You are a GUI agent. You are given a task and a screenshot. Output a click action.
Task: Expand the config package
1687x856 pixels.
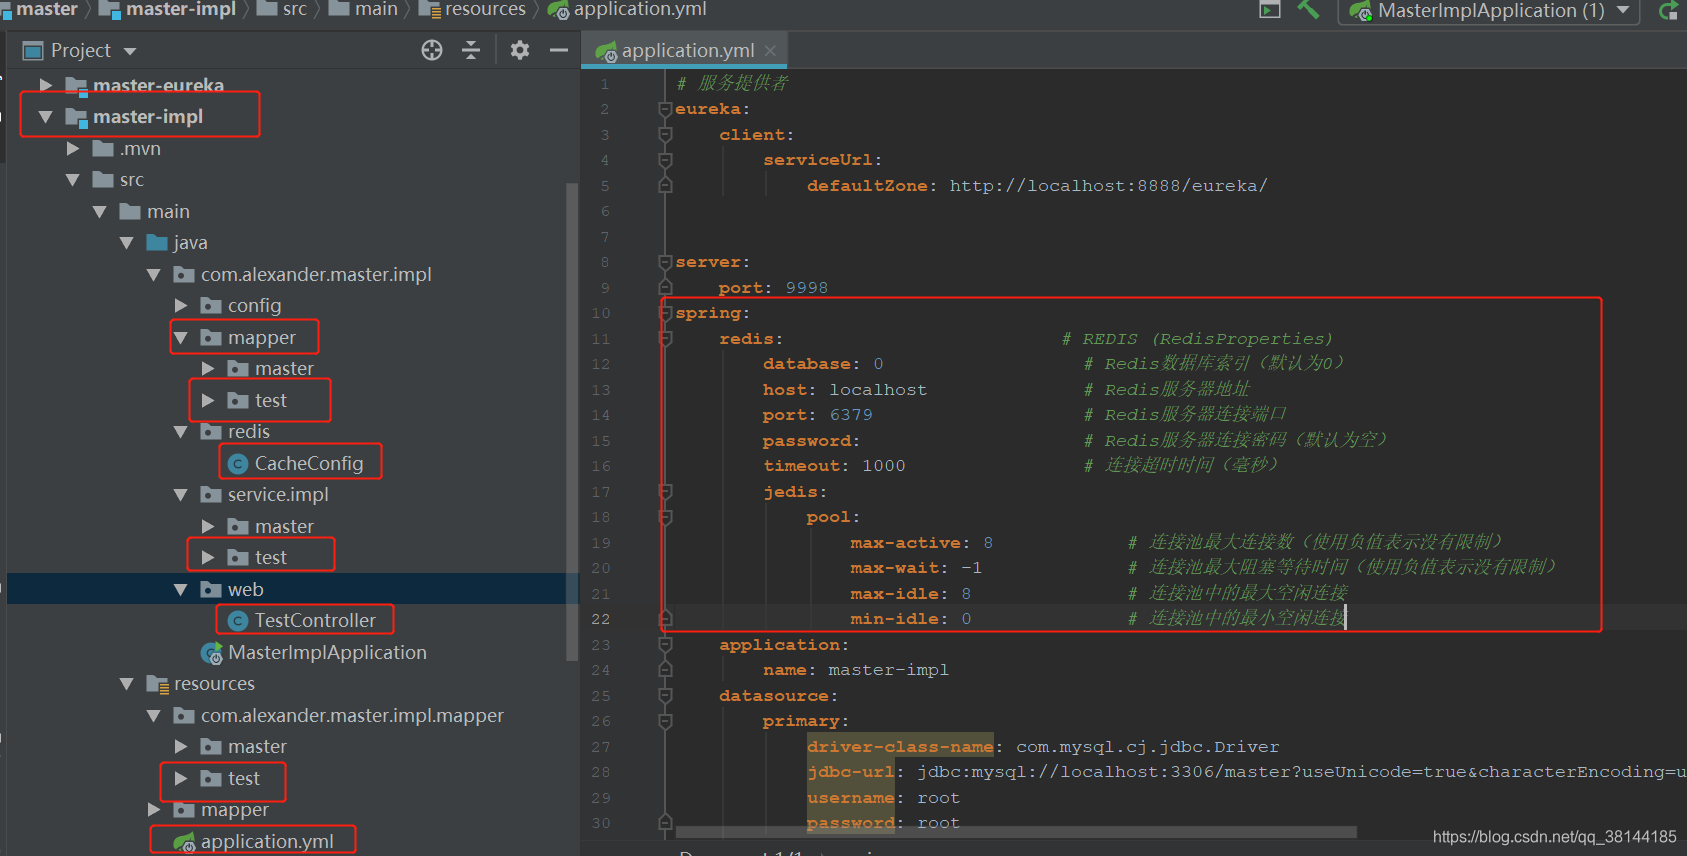[181, 306]
